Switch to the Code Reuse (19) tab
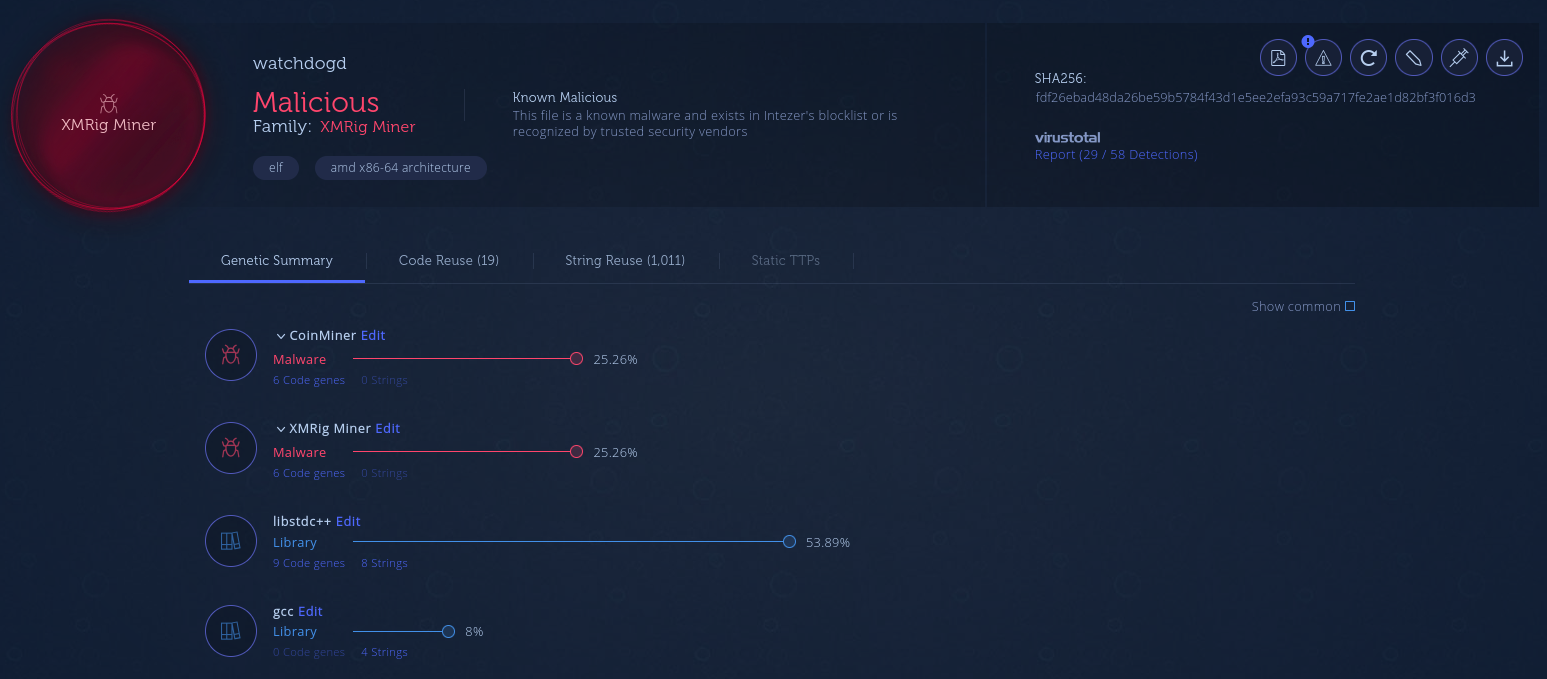Image resolution: width=1547 pixels, height=679 pixels. click(448, 260)
